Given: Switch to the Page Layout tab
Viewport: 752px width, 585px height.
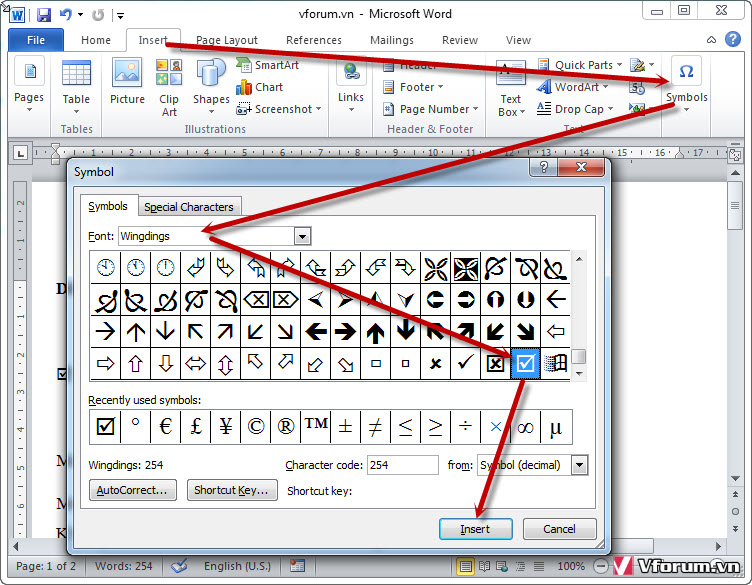Looking at the screenshot, I should tap(226, 40).
